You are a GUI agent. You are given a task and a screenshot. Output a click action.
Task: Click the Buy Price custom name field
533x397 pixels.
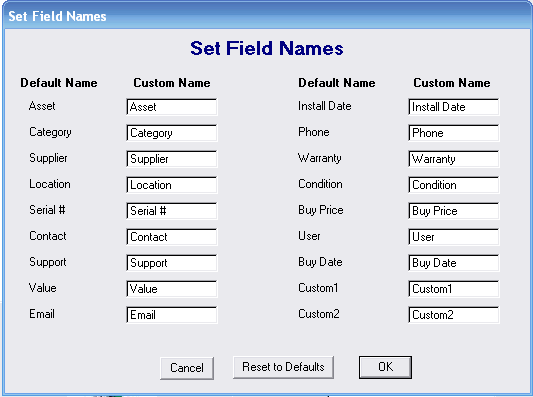(x=454, y=211)
